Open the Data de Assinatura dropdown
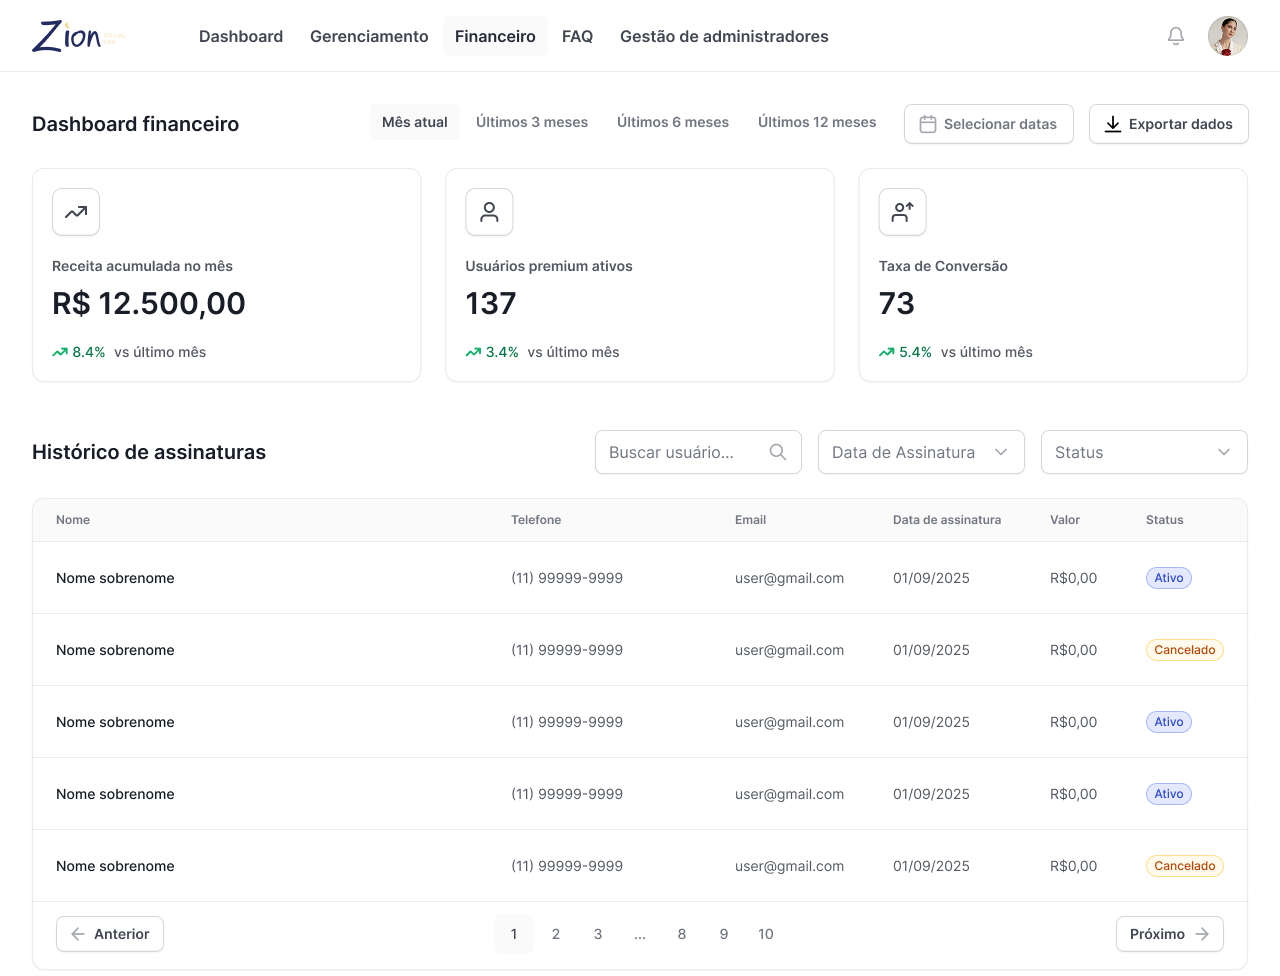This screenshot has width=1280, height=976. pyautogui.click(x=920, y=452)
